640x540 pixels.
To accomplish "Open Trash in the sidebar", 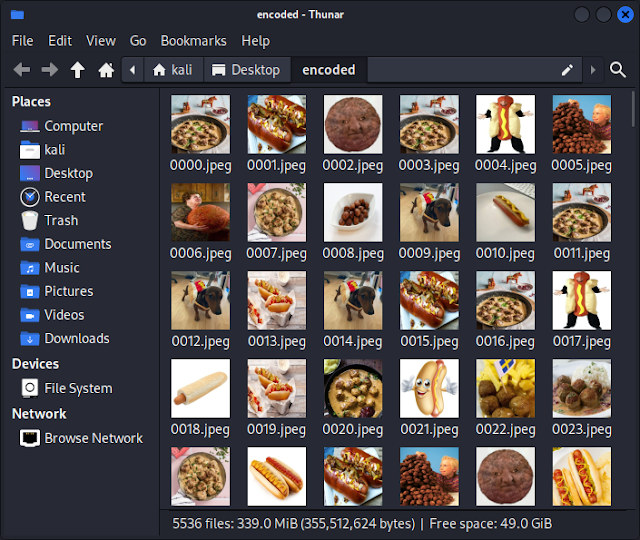I will 60,220.
